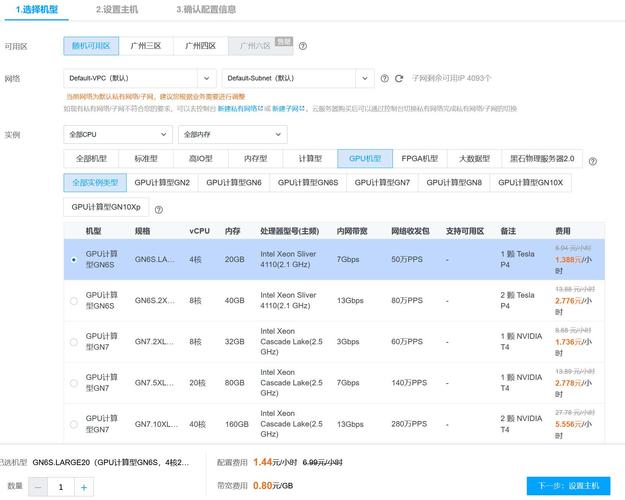This screenshot has width=625, height=500.
Task: Click the 1.388元/小时 price cell
Action: (573, 265)
